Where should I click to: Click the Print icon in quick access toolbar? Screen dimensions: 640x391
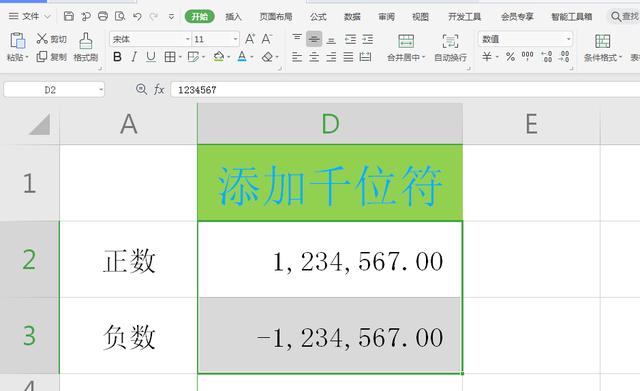pyautogui.click(x=103, y=16)
